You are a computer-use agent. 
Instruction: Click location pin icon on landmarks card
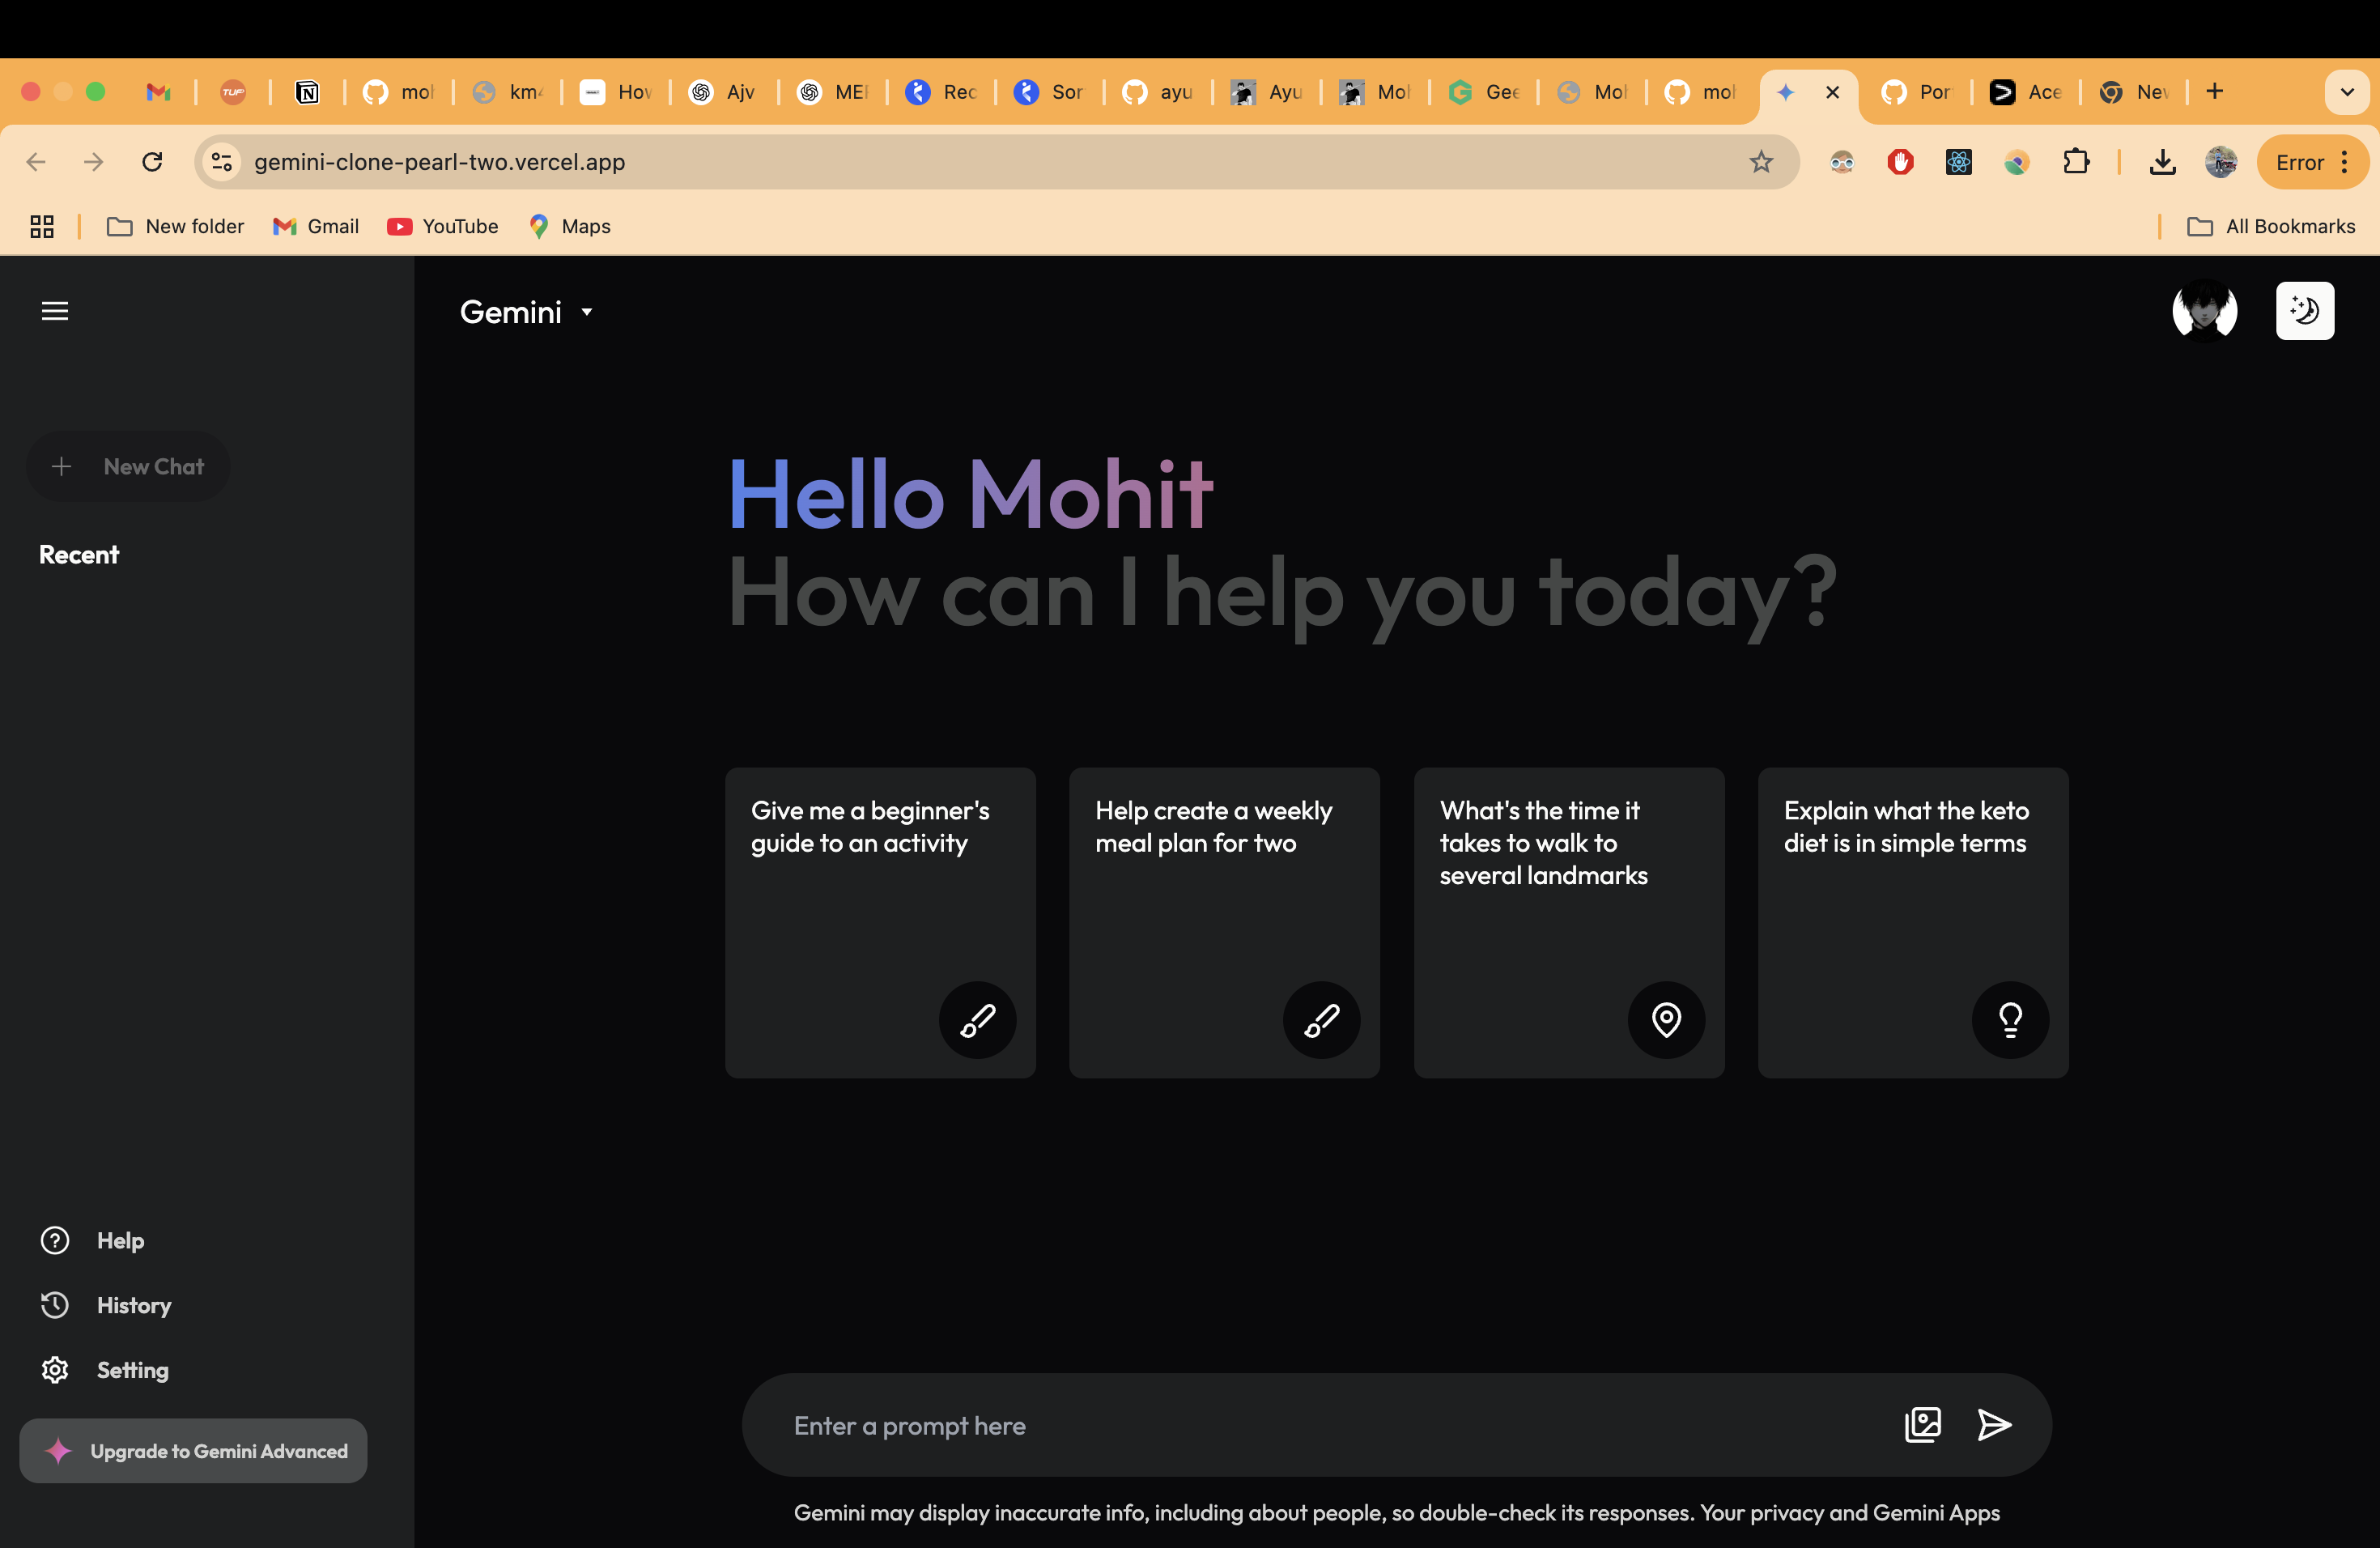1666,1019
